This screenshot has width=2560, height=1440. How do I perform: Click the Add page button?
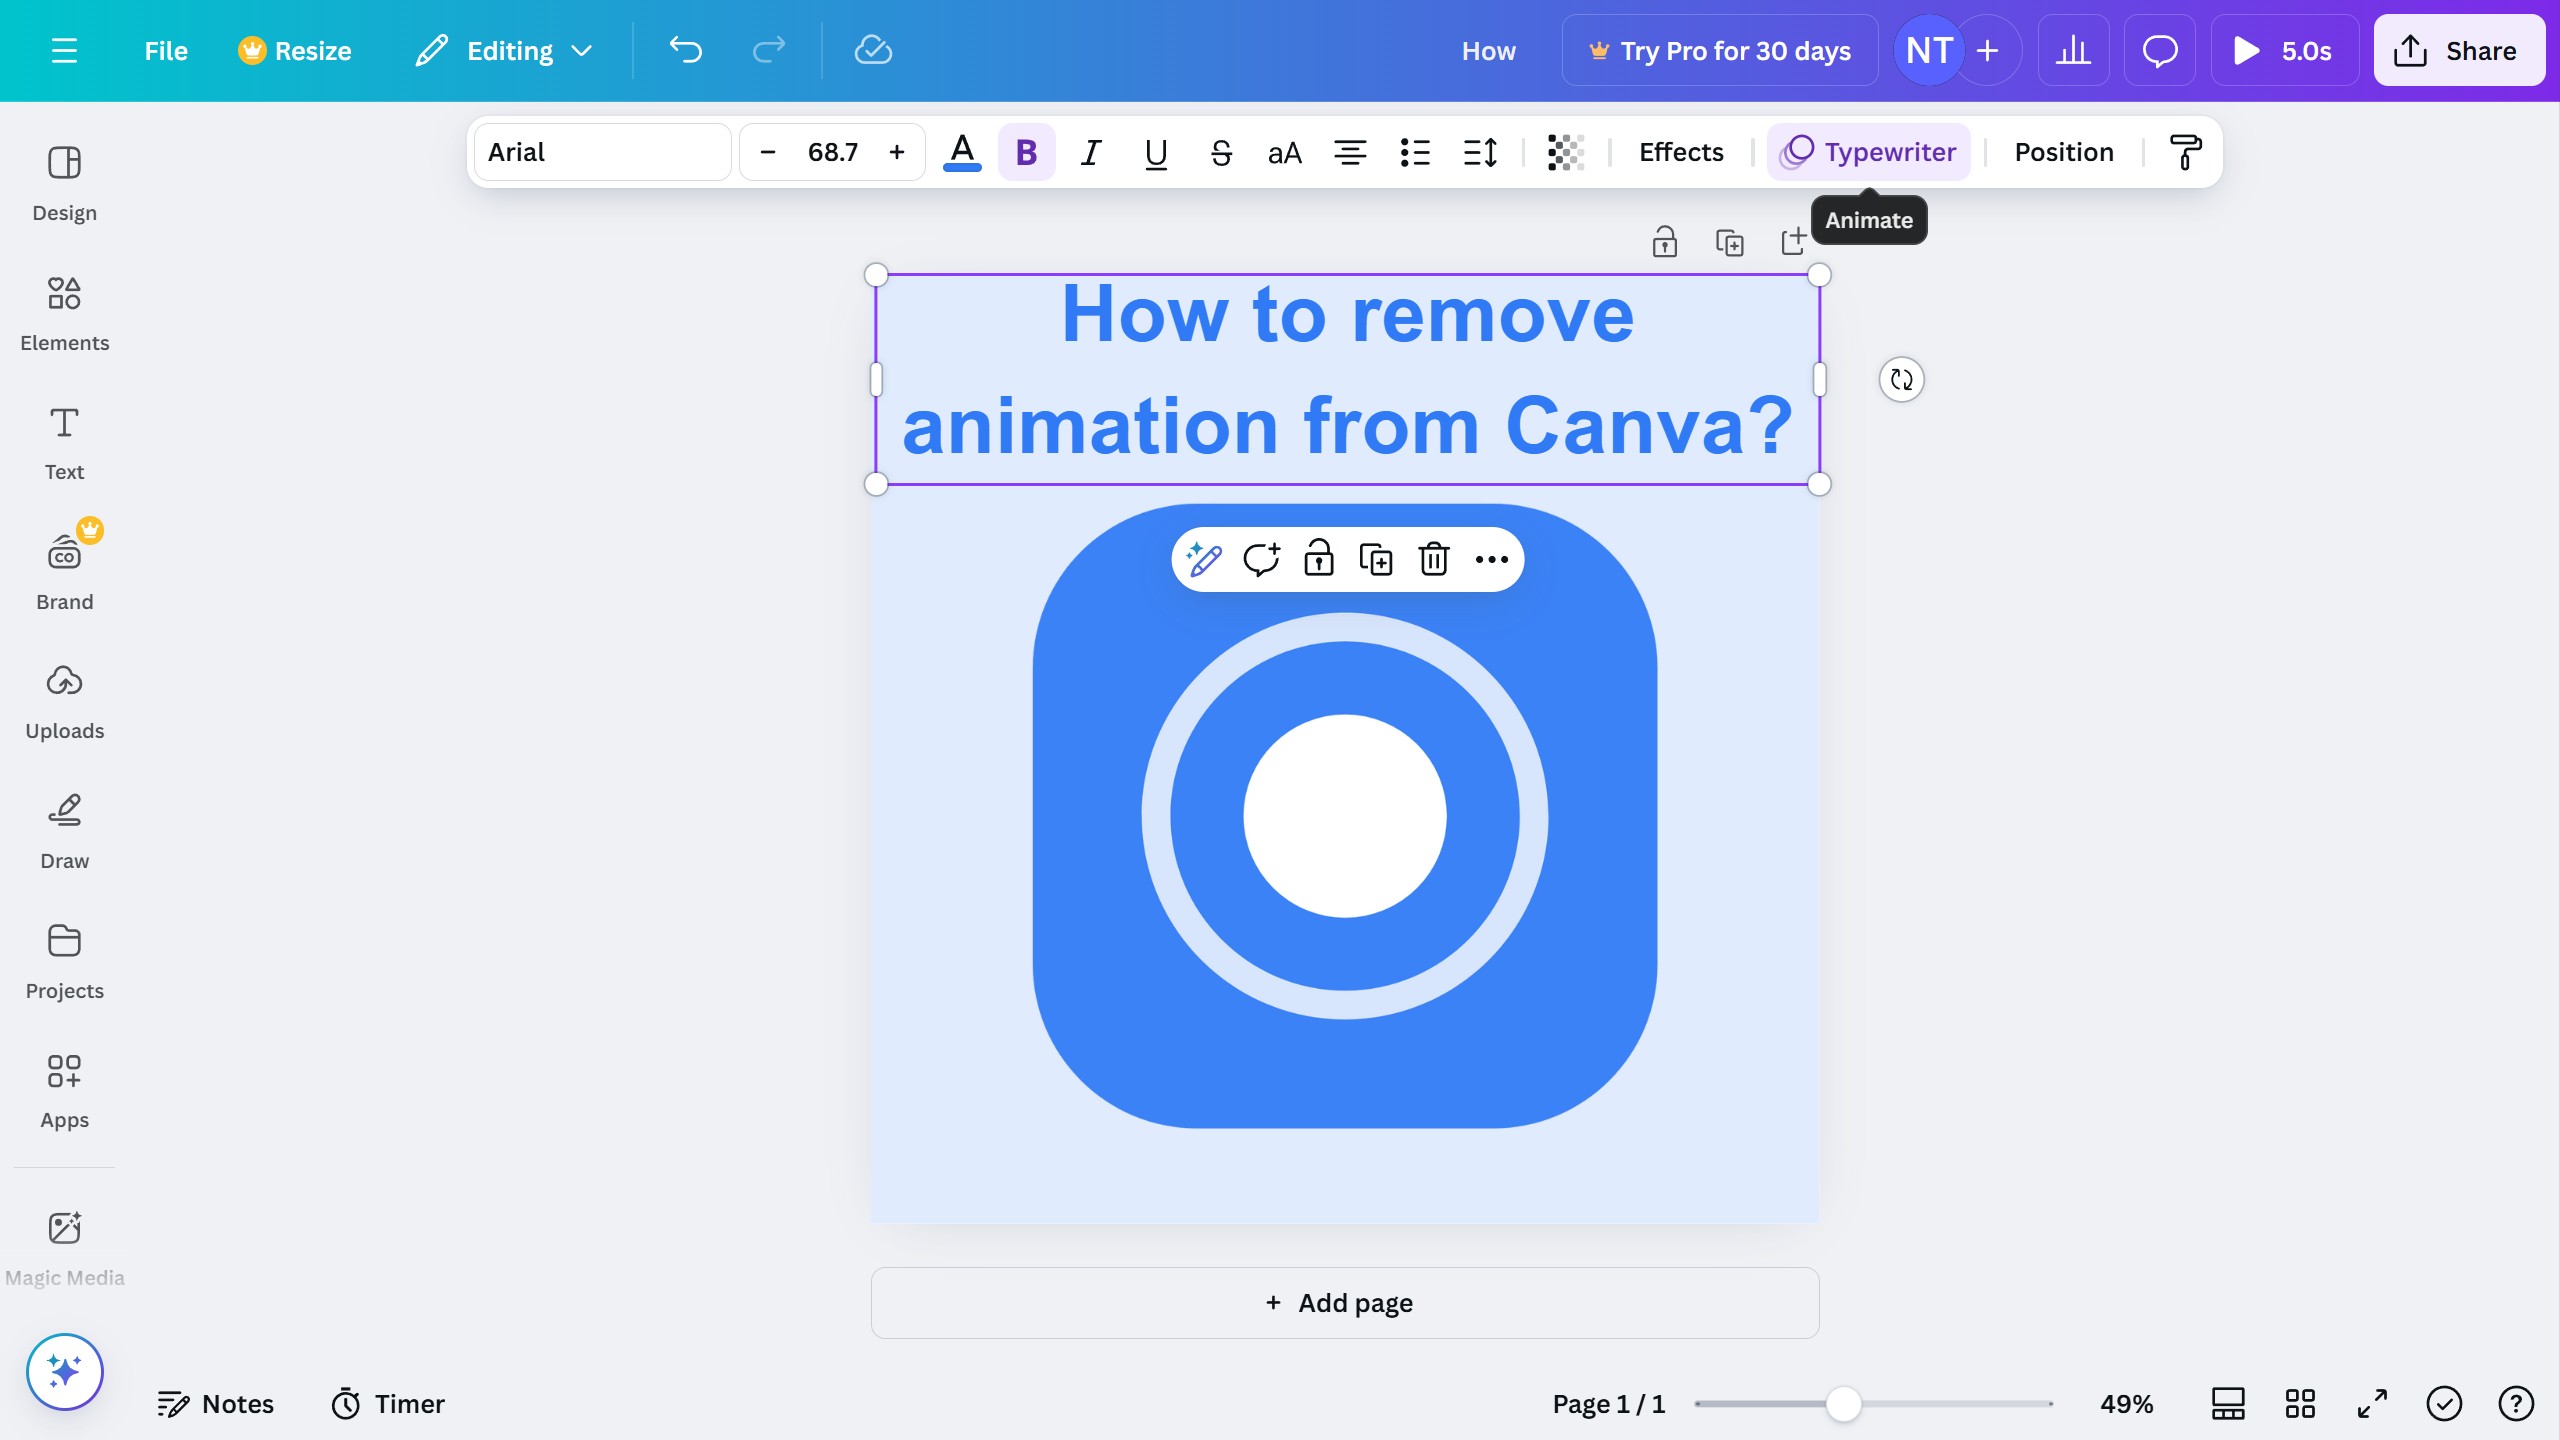click(1344, 1303)
